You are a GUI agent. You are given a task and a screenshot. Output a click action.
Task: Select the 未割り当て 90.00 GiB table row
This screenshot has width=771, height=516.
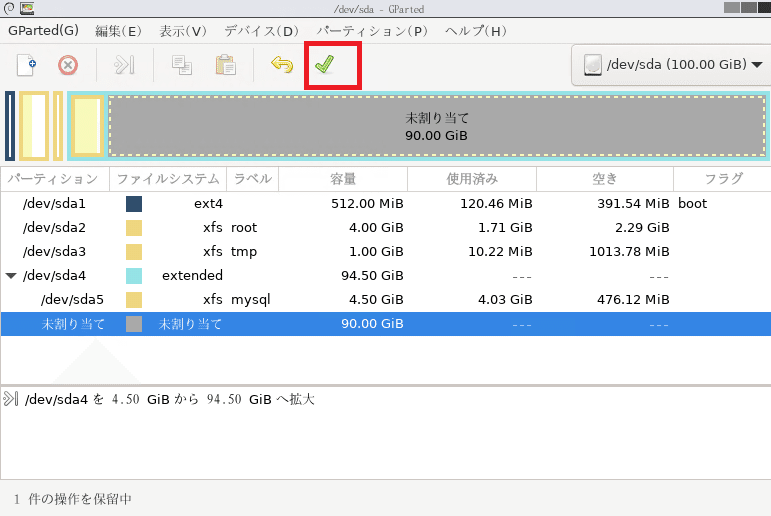[386, 324]
